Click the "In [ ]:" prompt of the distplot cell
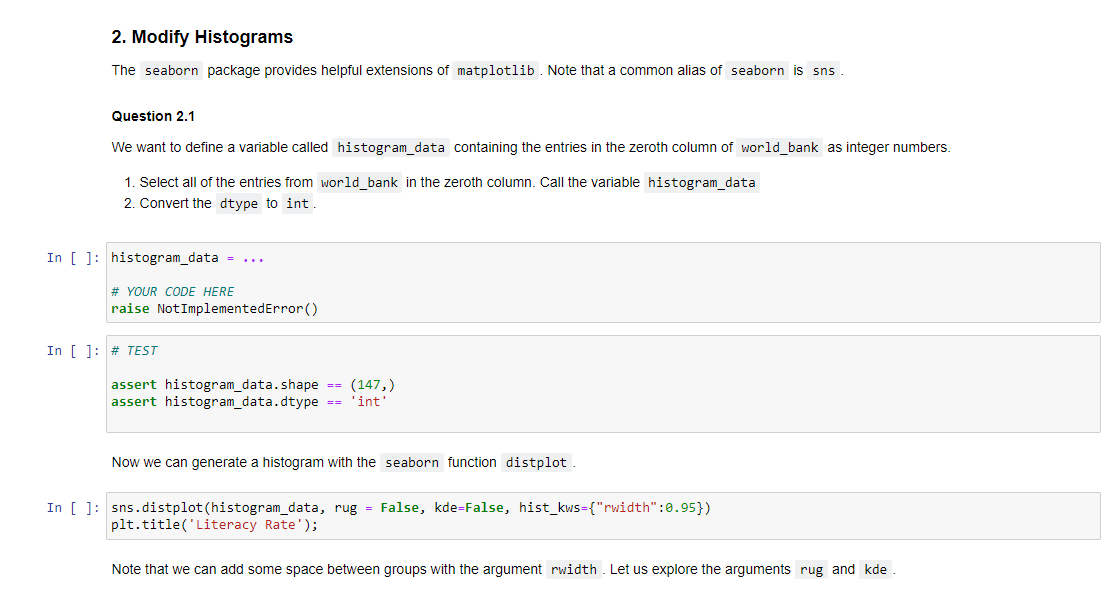 (71, 507)
